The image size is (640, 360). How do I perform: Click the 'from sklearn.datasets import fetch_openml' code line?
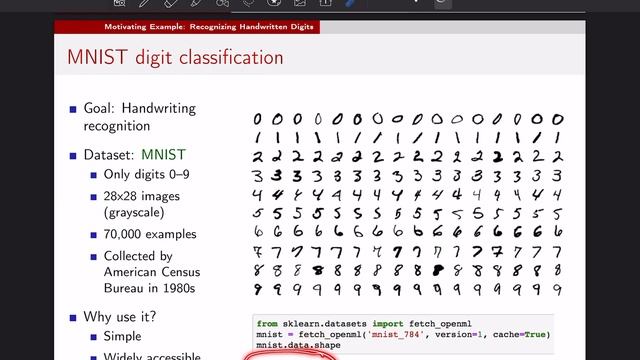(x=364, y=324)
